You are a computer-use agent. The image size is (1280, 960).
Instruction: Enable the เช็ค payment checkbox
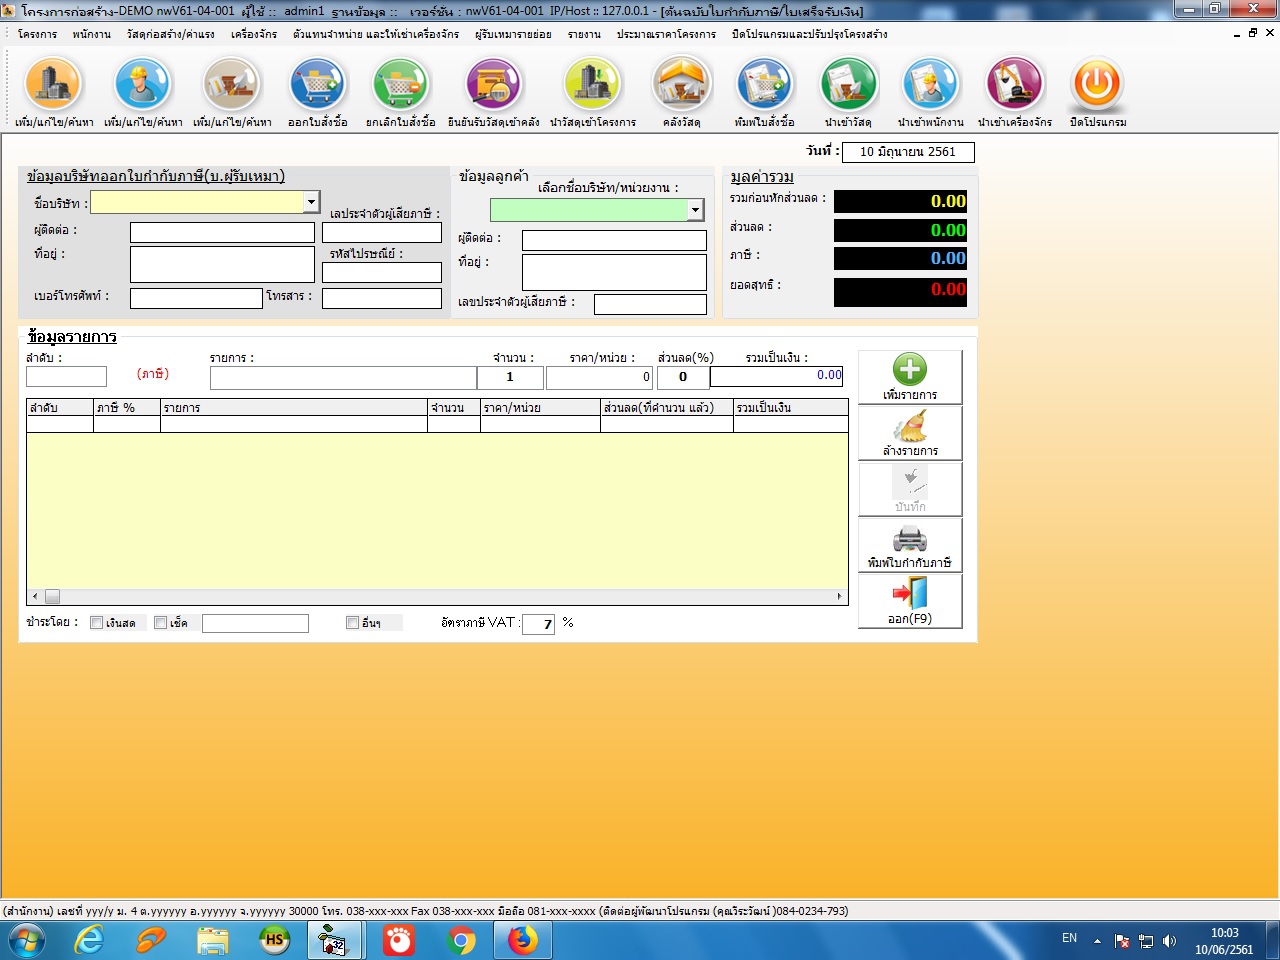(161, 623)
